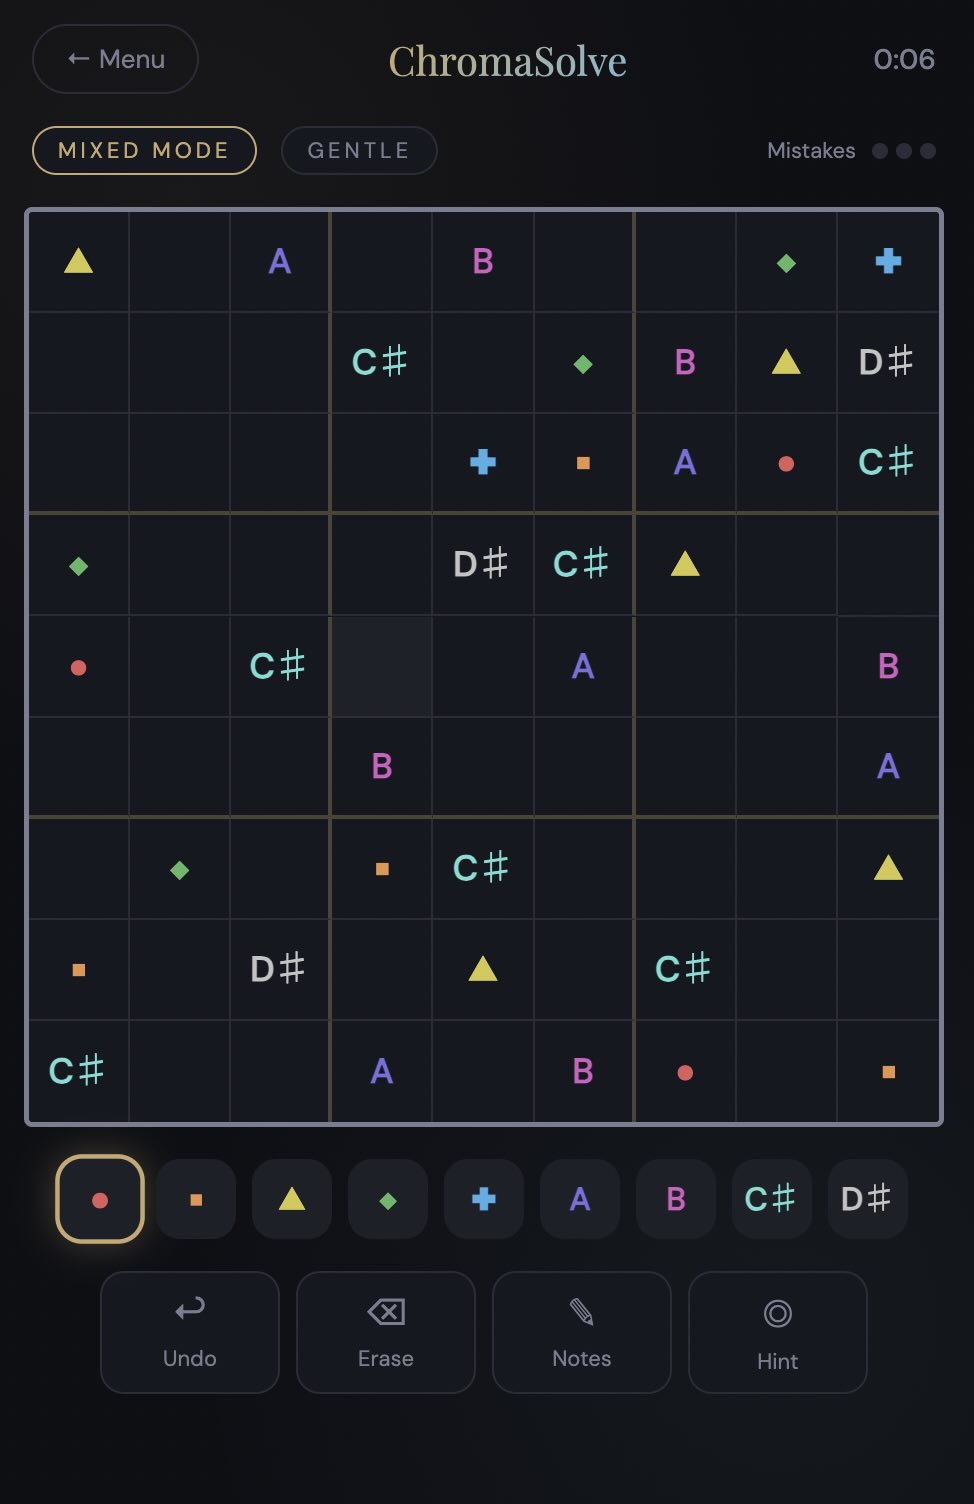Select the D# note in palette

pos(867,1199)
